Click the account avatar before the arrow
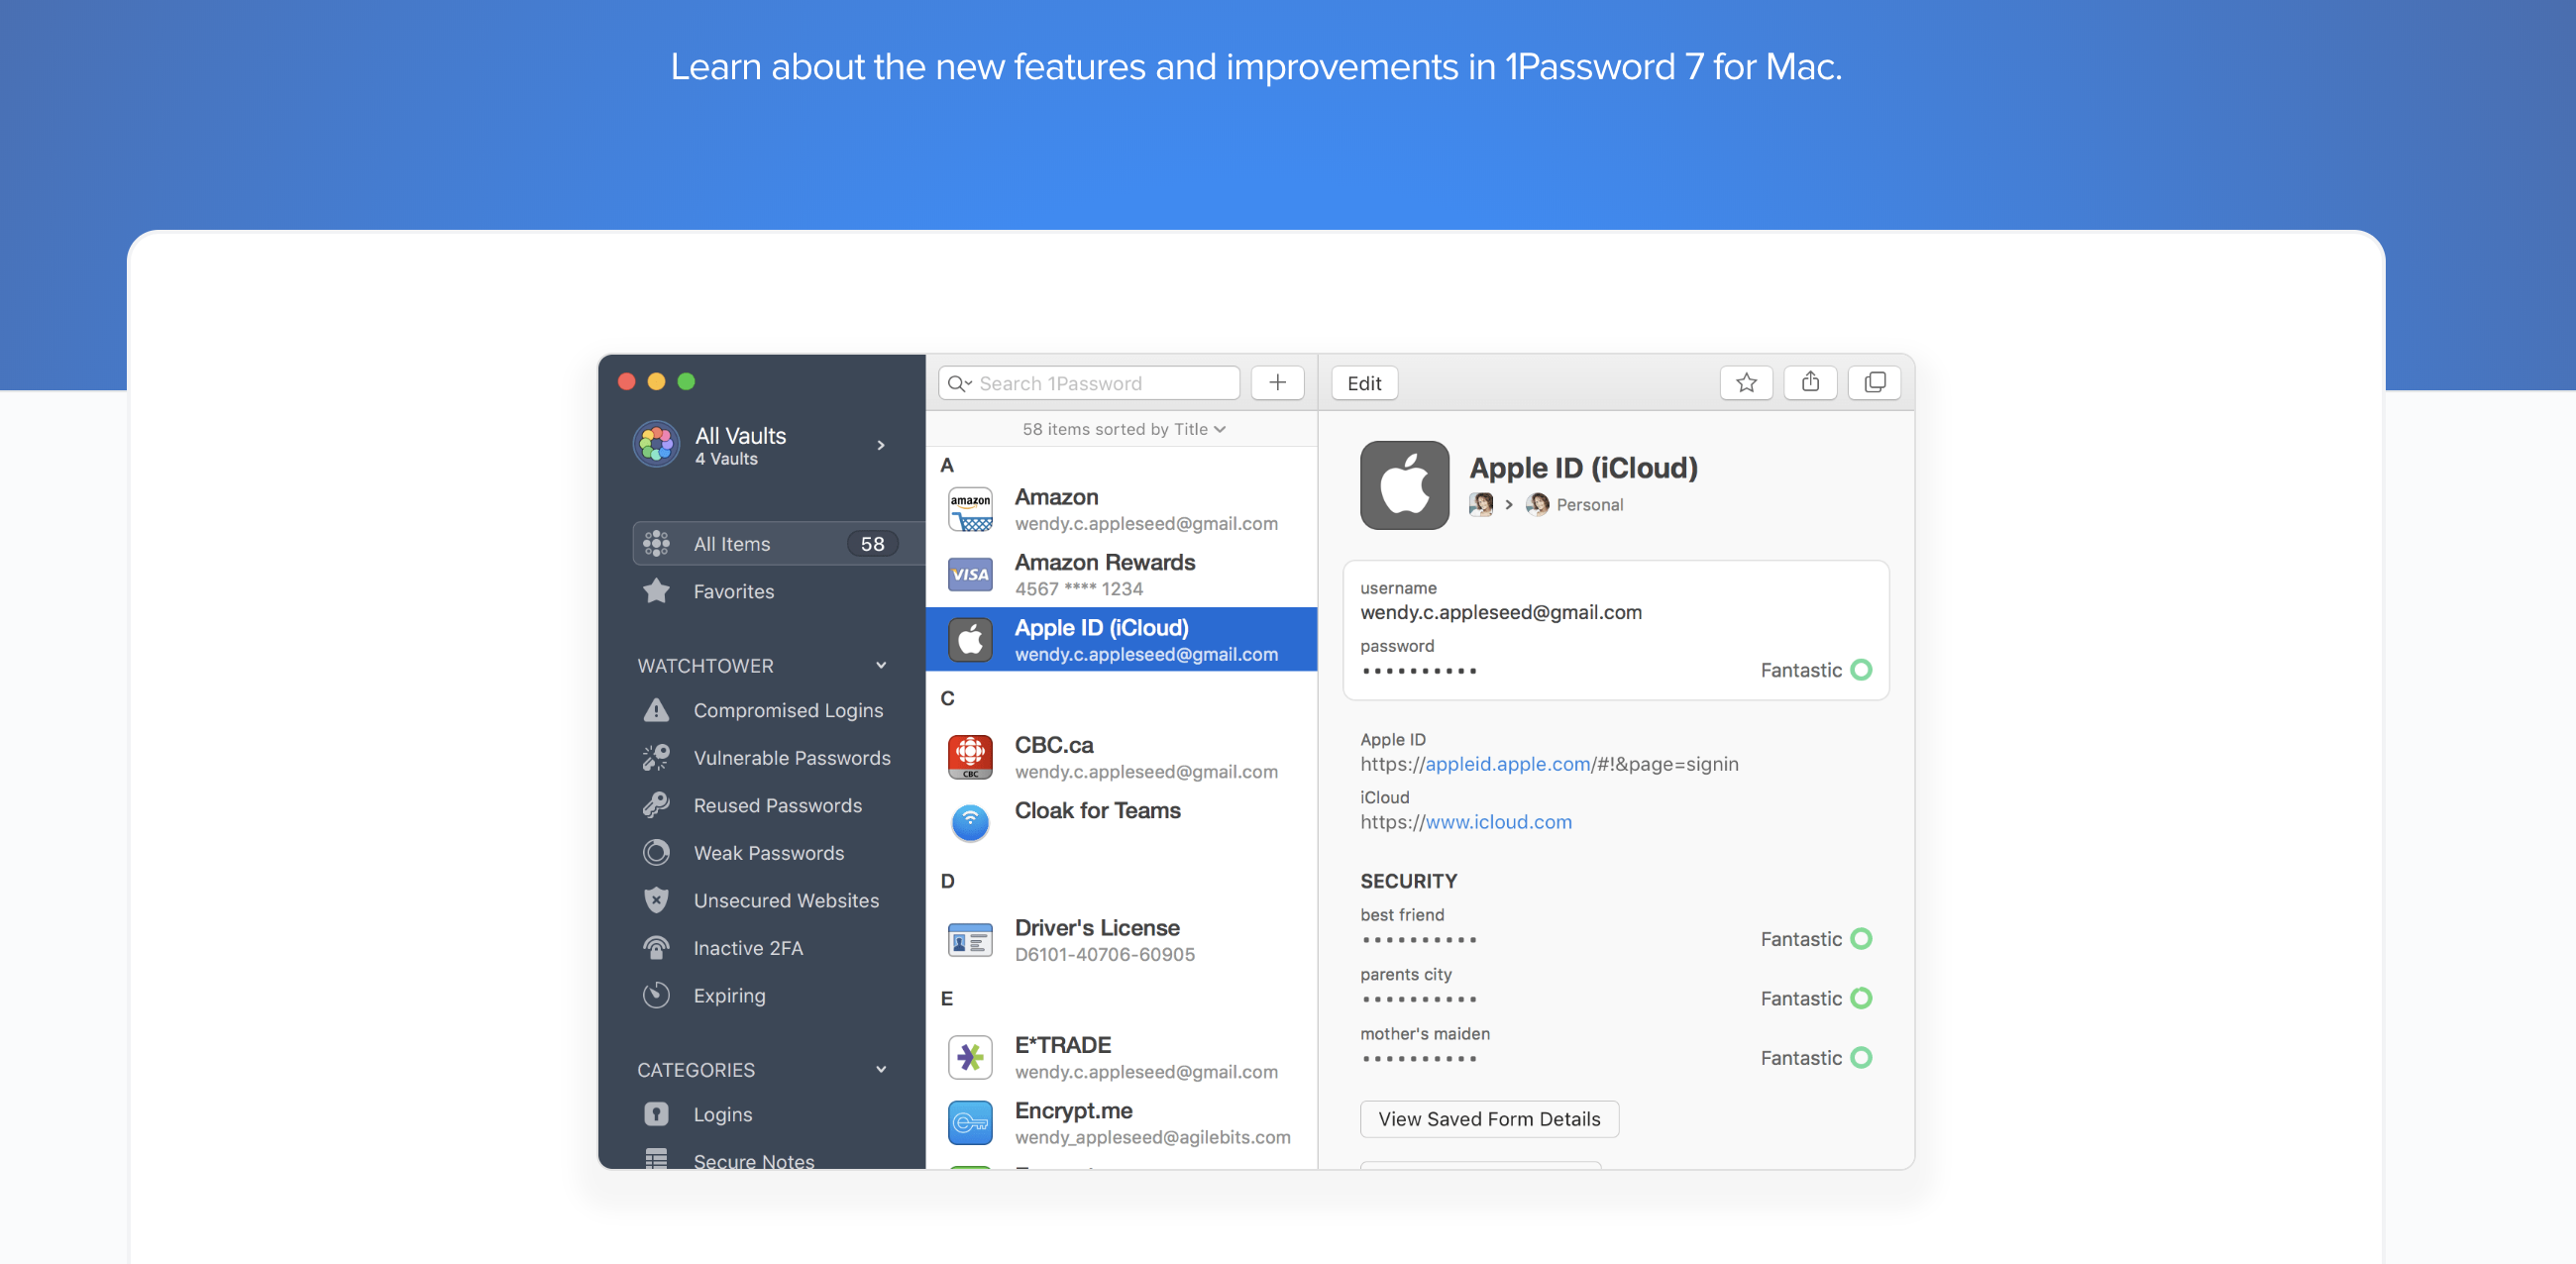 point(1481,505)
